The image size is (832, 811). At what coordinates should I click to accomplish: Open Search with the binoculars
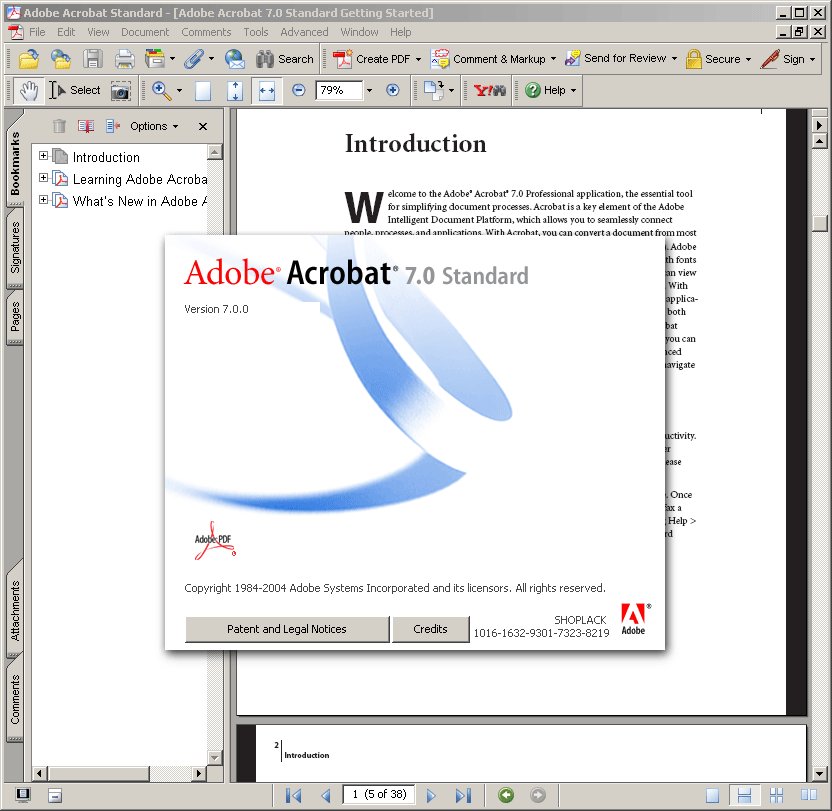click(284, 59)
